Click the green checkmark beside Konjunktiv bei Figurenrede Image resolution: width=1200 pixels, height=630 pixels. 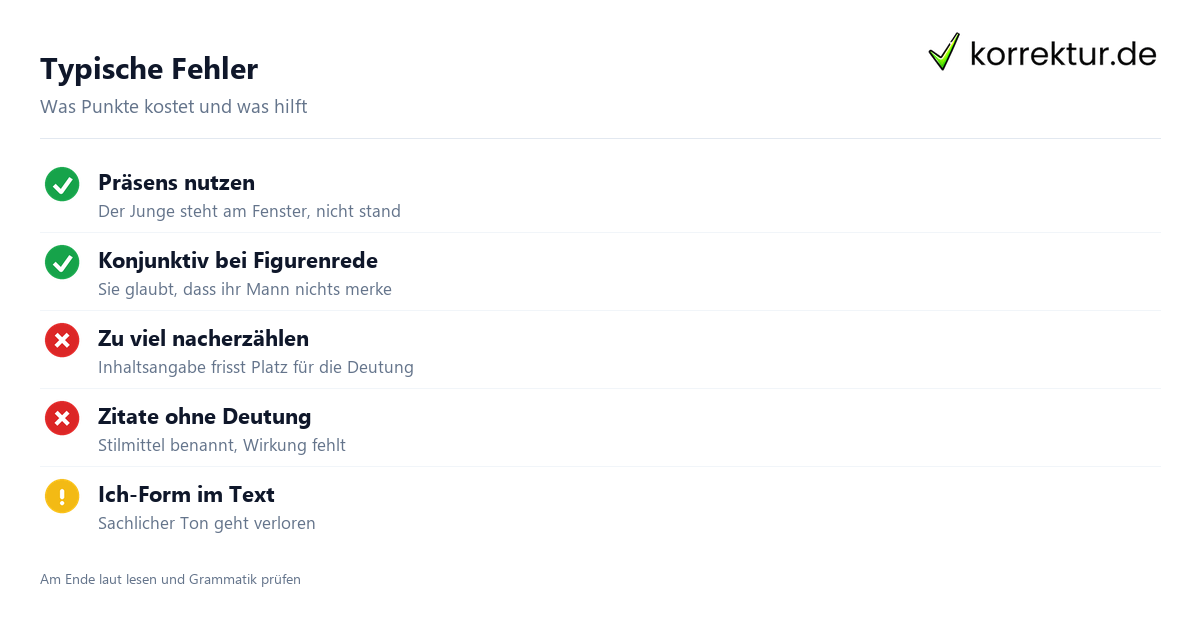click(x=62, y=262)
